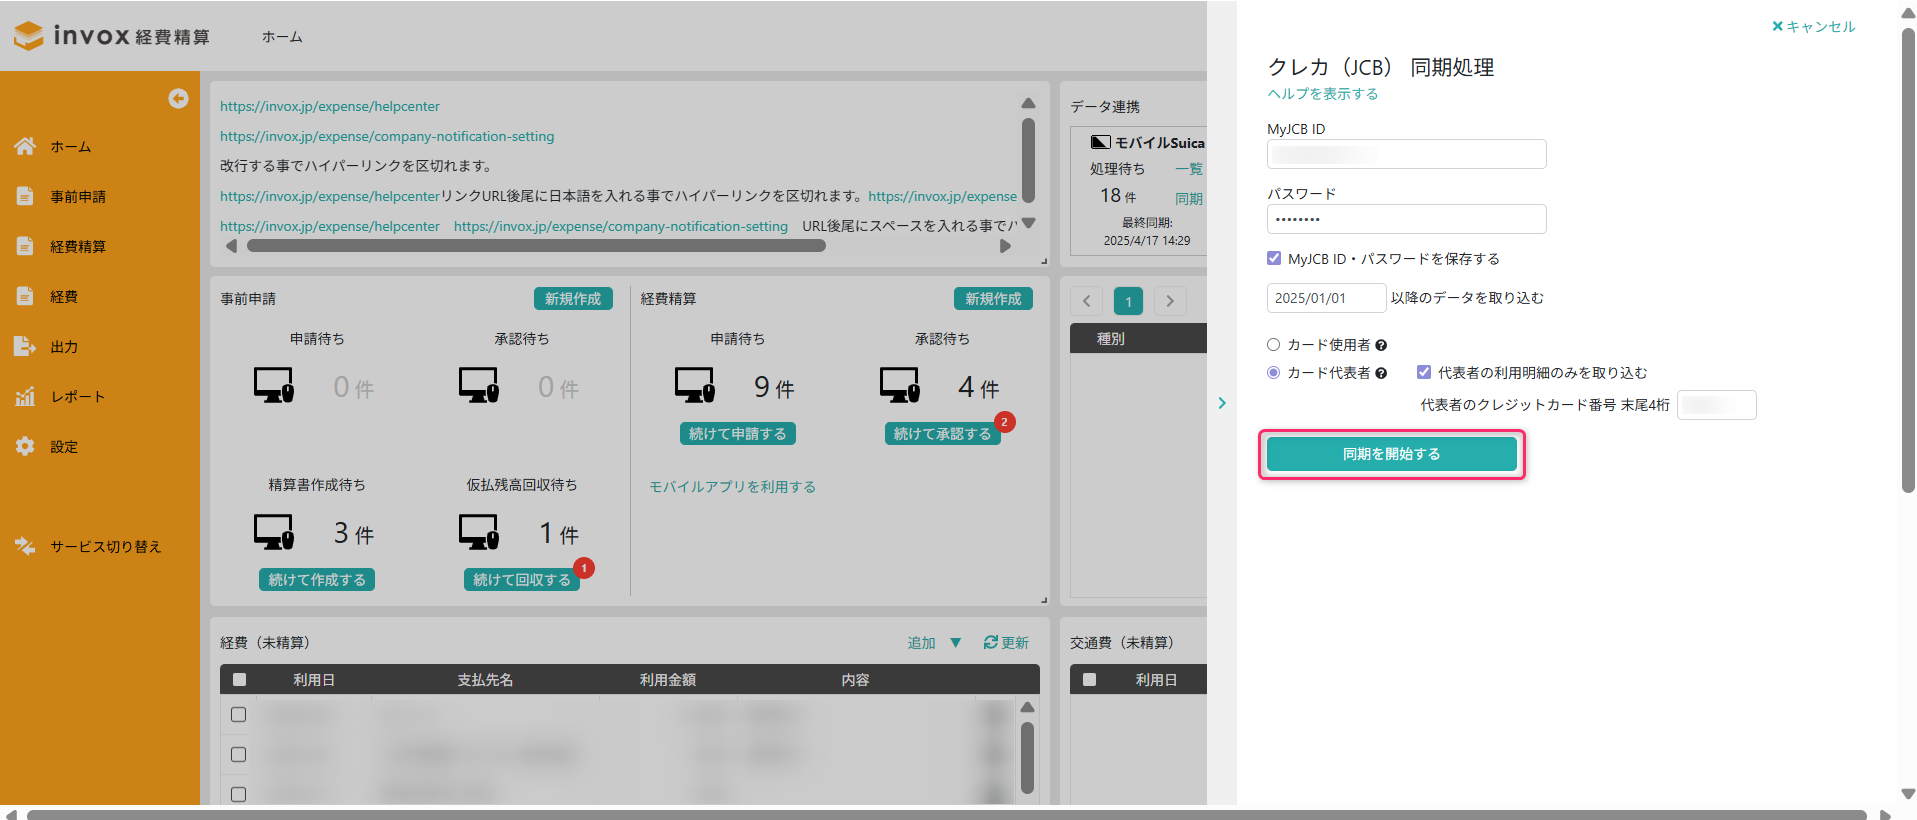Click the ヘルプを表示する link

coord(1323,94)
